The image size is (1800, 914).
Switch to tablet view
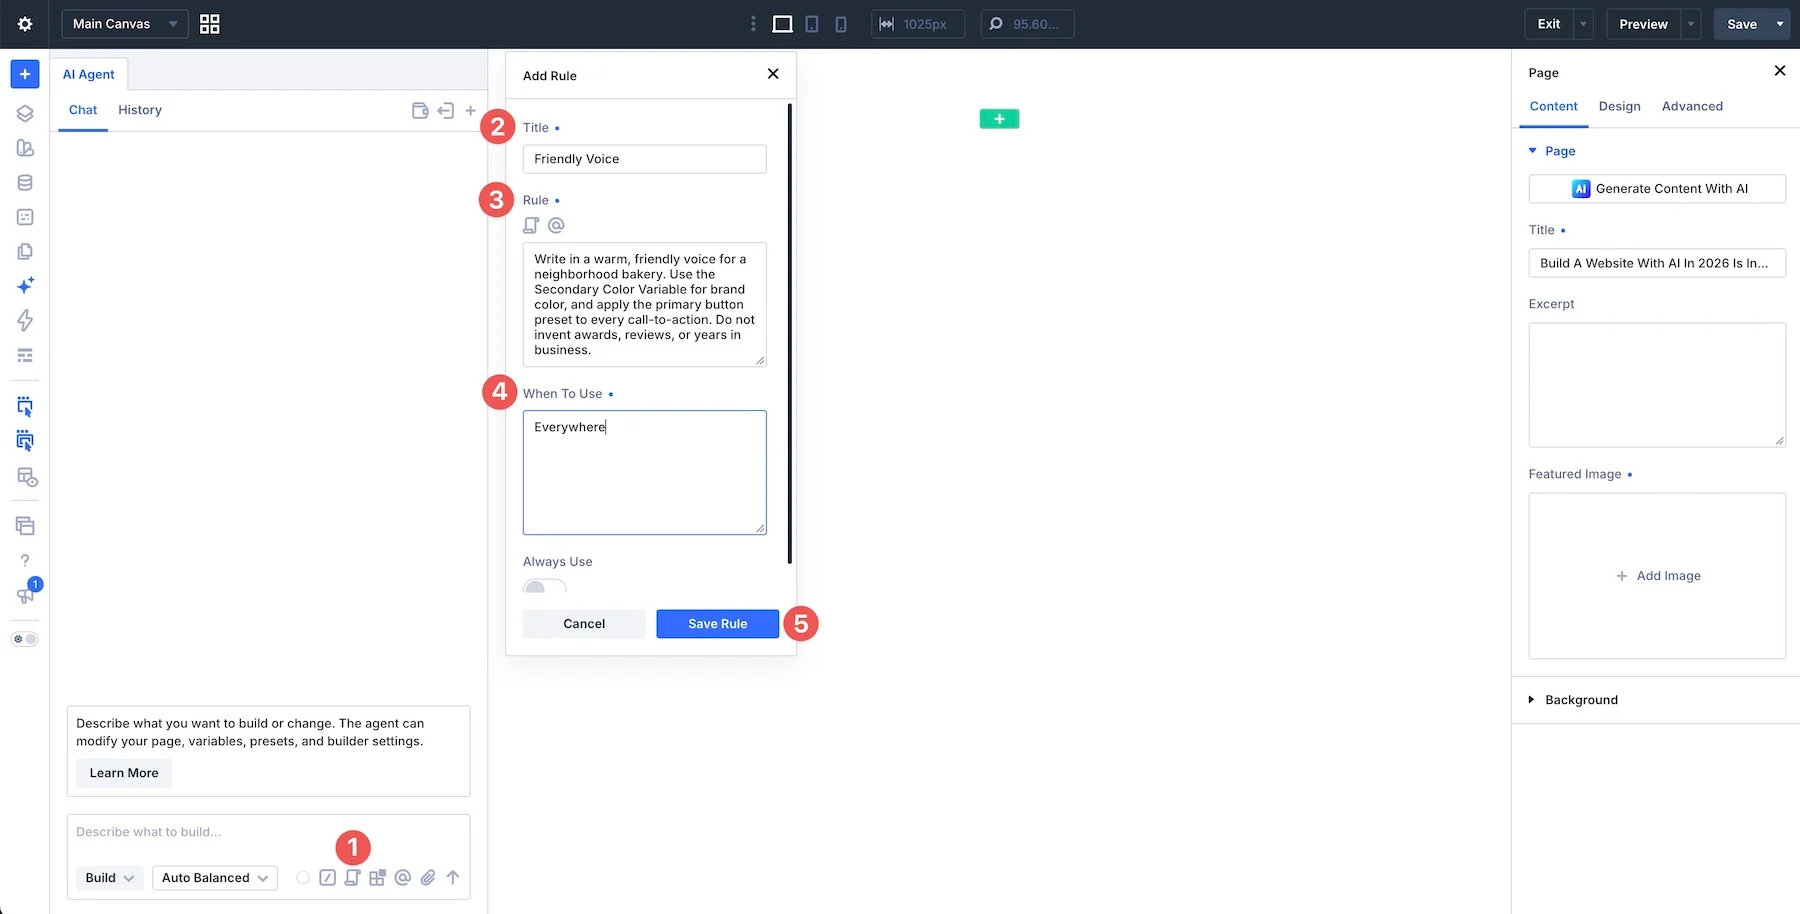point(812,24)
